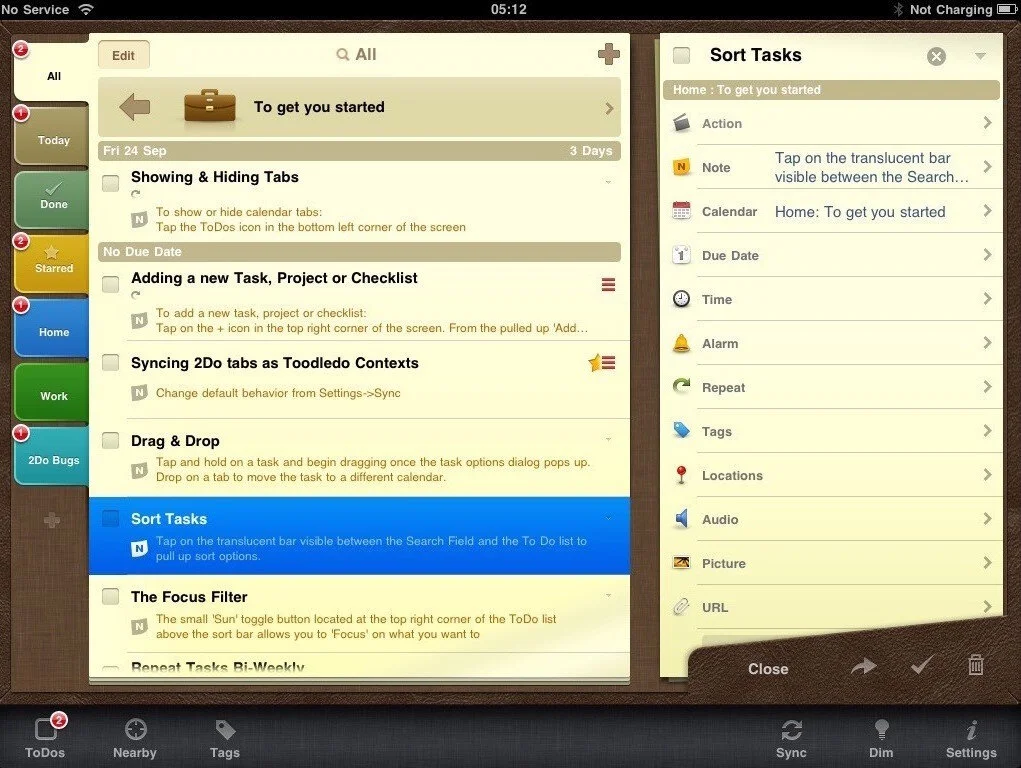Add a new task with plus icon
Image resolution: width=1021 pixels, height=768 pixels.
tap(608, 54)
